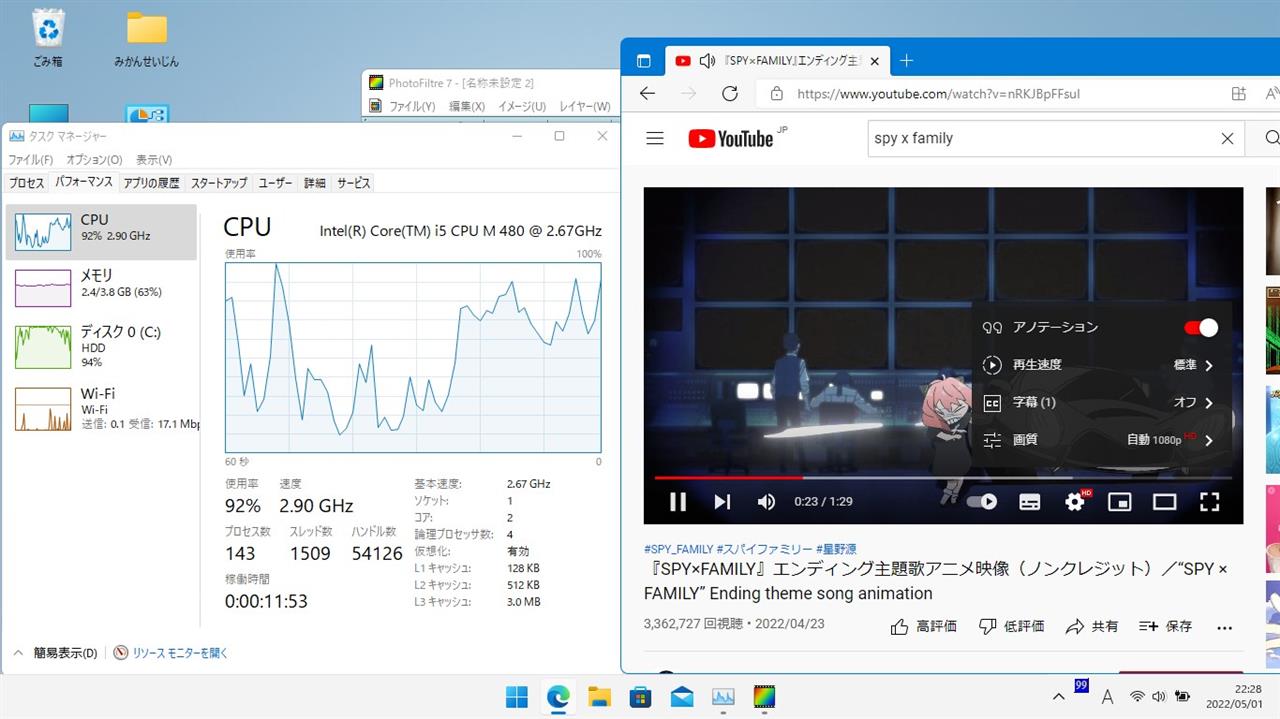The height and width of the screenshot is (719, 1280).
Task: Switch to the ユーザー tab
Action: coord(275,183)
